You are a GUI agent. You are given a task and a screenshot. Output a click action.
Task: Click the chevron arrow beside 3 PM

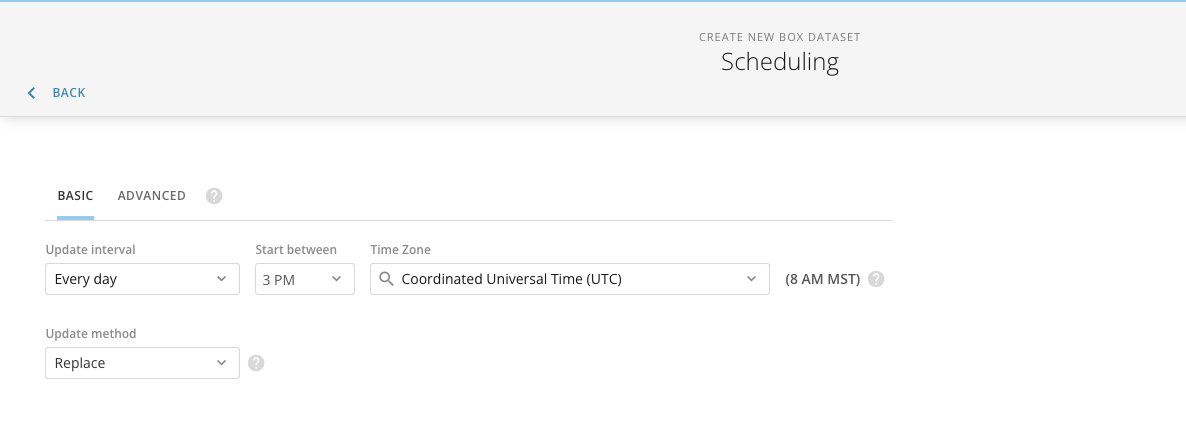[337, 279]
